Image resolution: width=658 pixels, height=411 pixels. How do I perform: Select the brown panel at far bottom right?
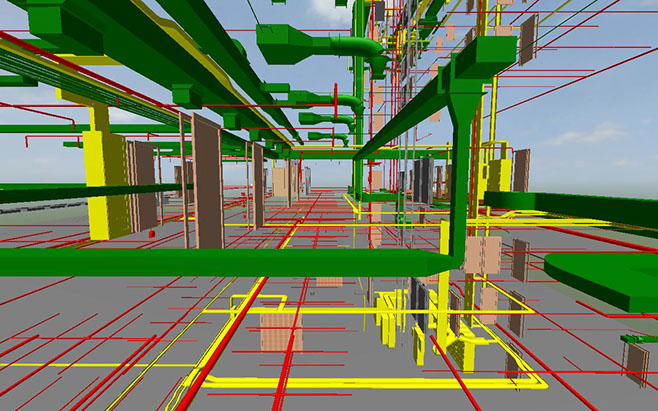pyautogui.click(x=634, y=360)
